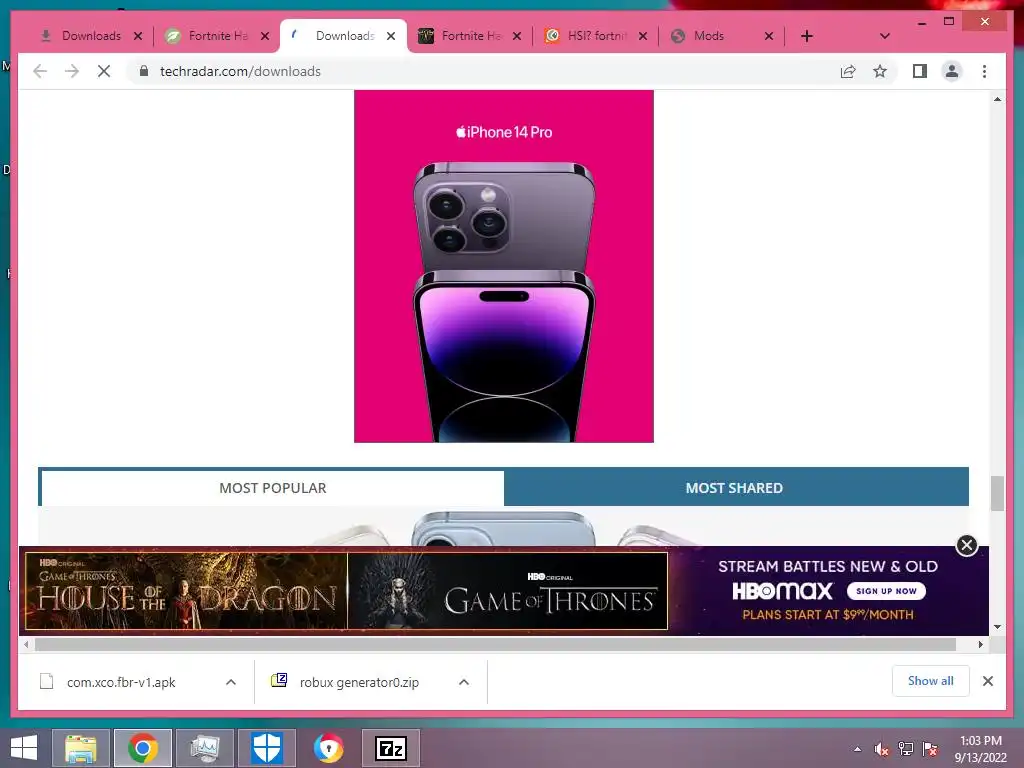Screen dimensions: 1024x768
Task: Click the SIGN UP NOW button
Action: 886,591
